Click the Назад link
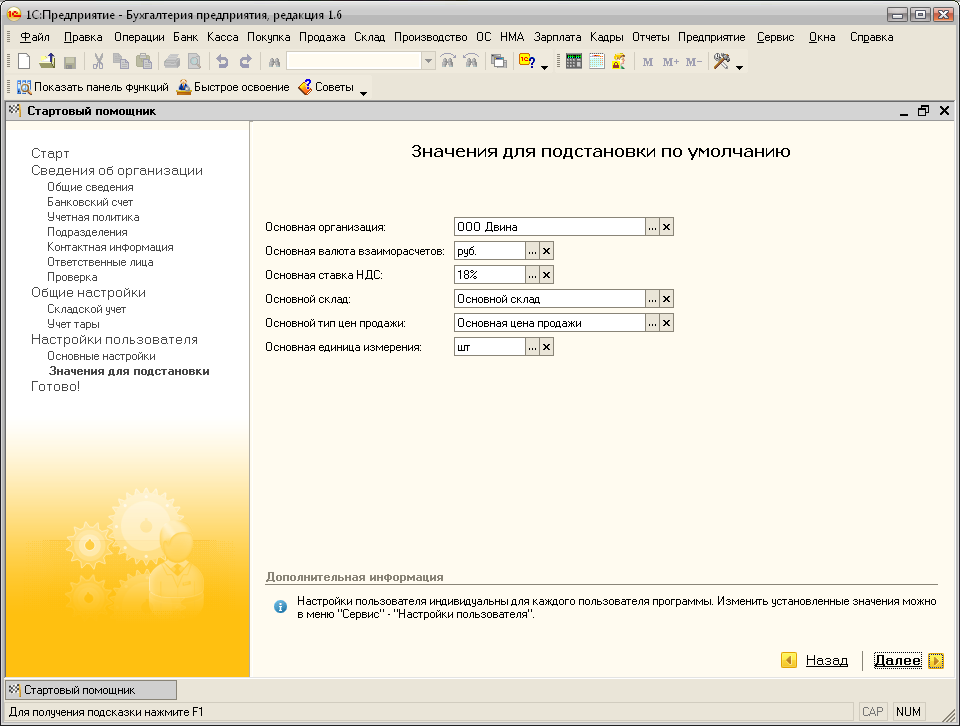This screenshot has width=960, height=726. 827,660
